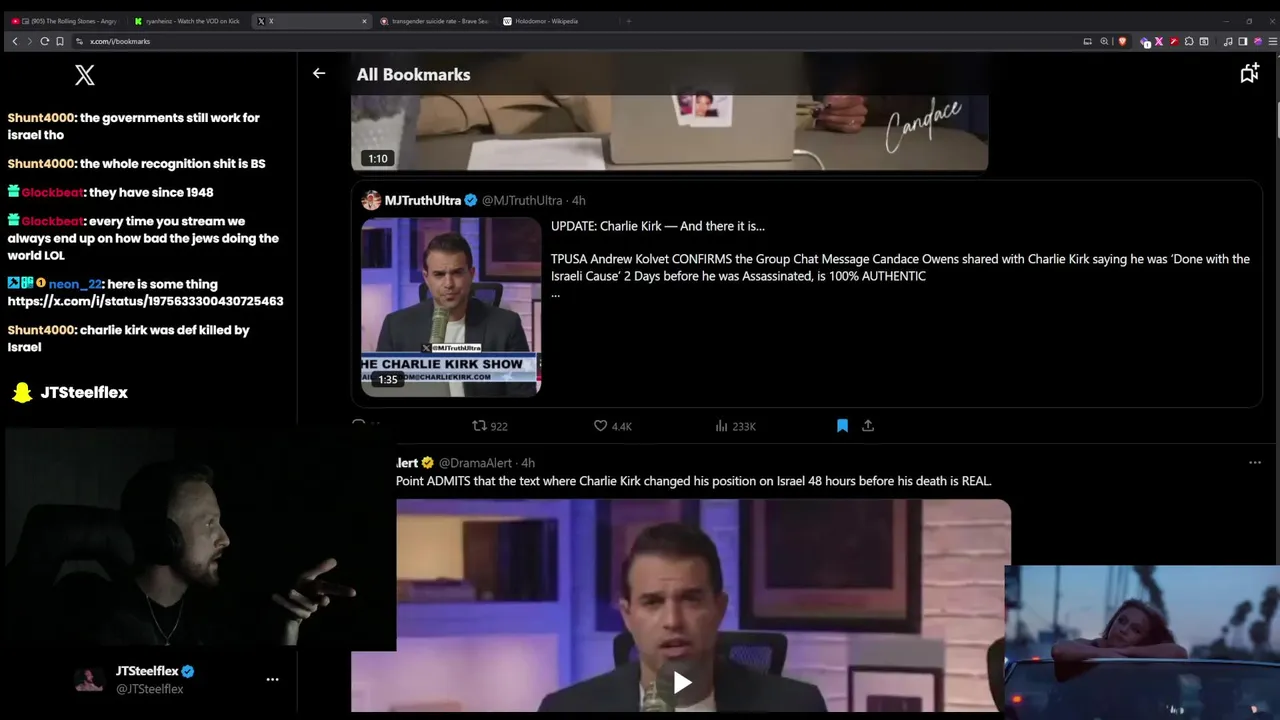Play the DramaAlert video

pyautogui.click(x=682, y=682)
